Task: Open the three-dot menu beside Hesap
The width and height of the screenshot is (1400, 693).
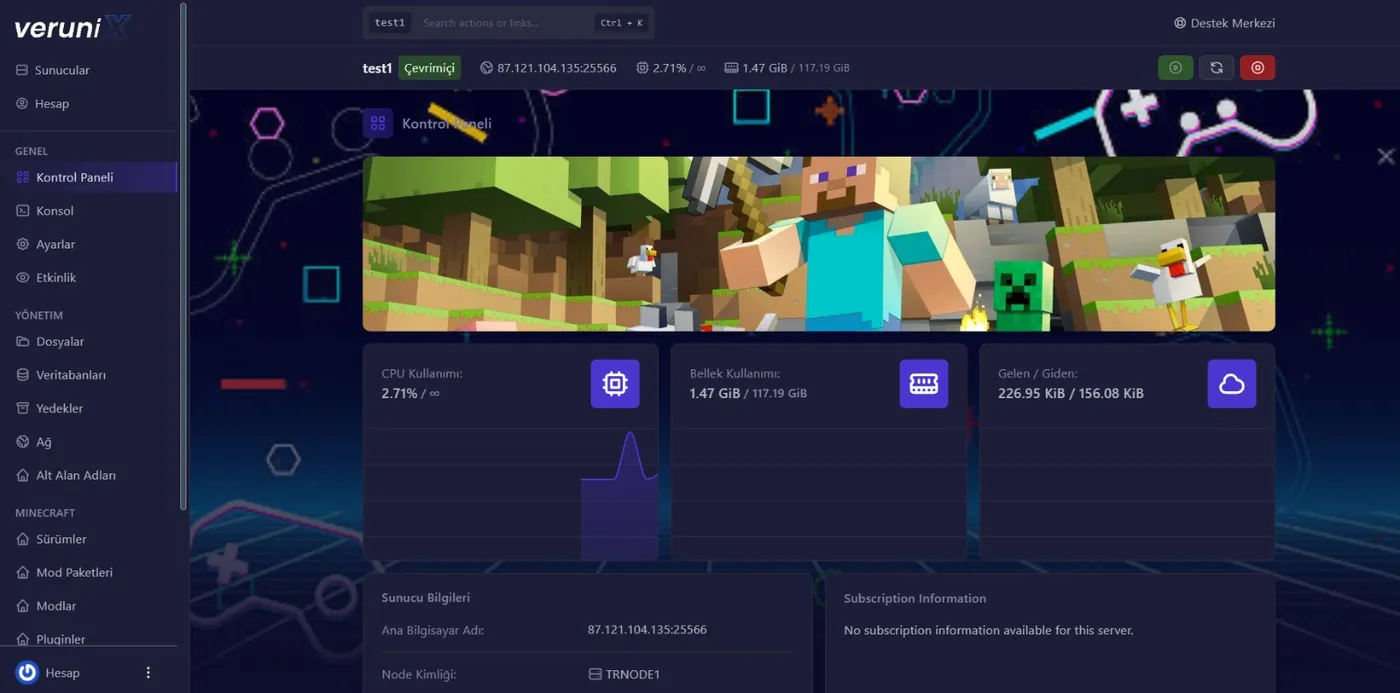Action: 148,673
